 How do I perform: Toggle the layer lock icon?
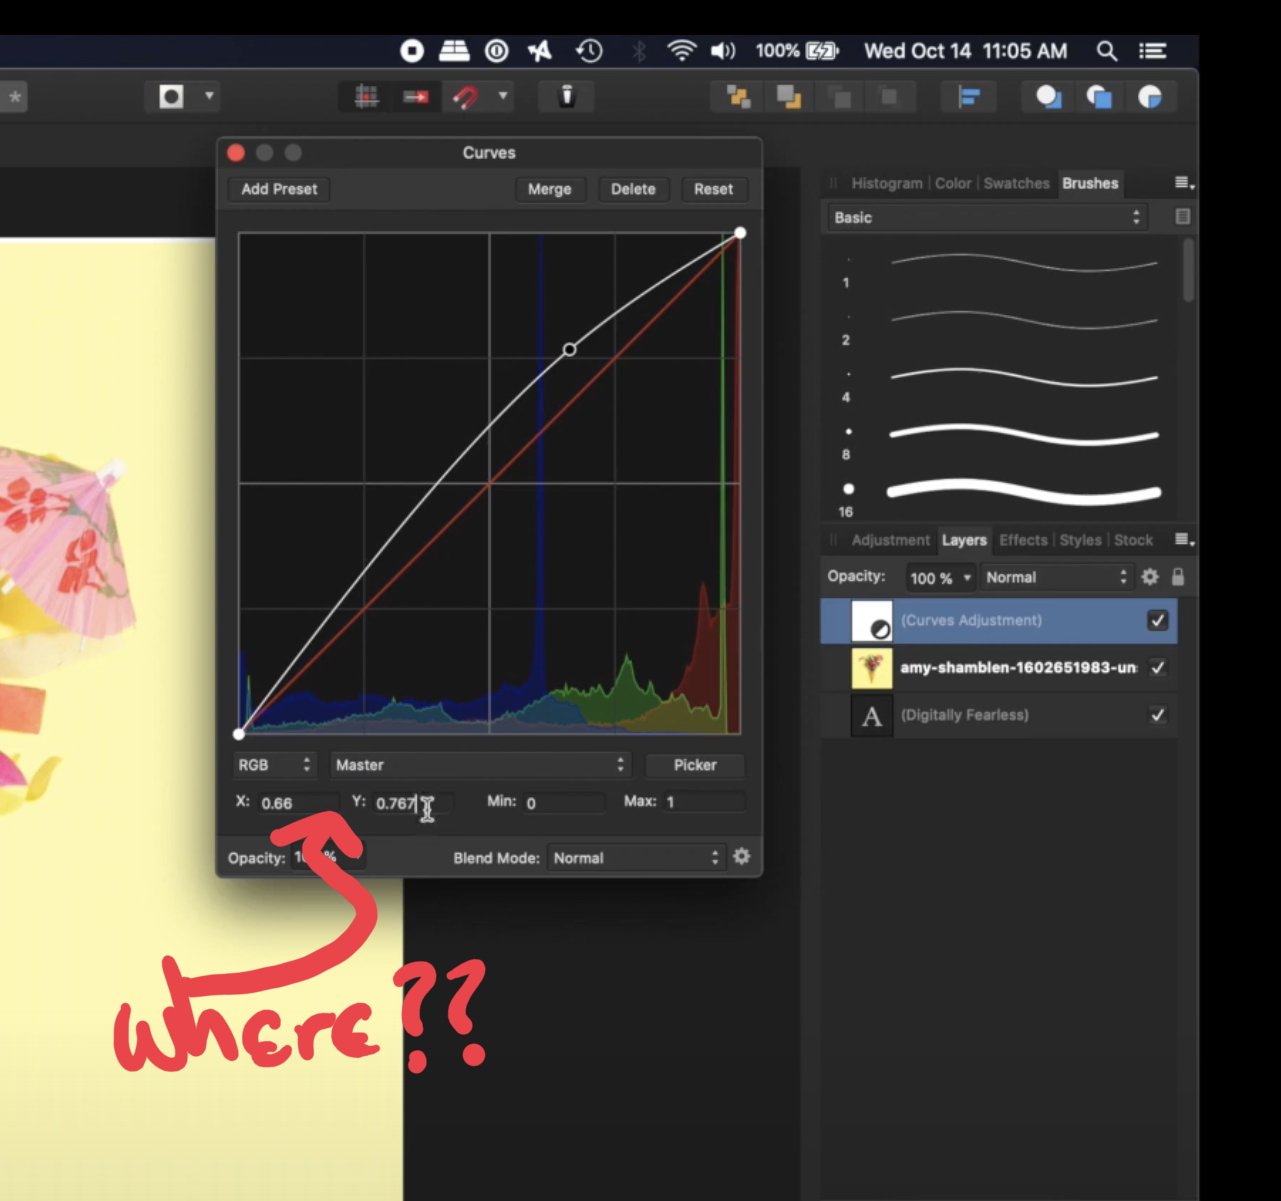[1178, 577]
